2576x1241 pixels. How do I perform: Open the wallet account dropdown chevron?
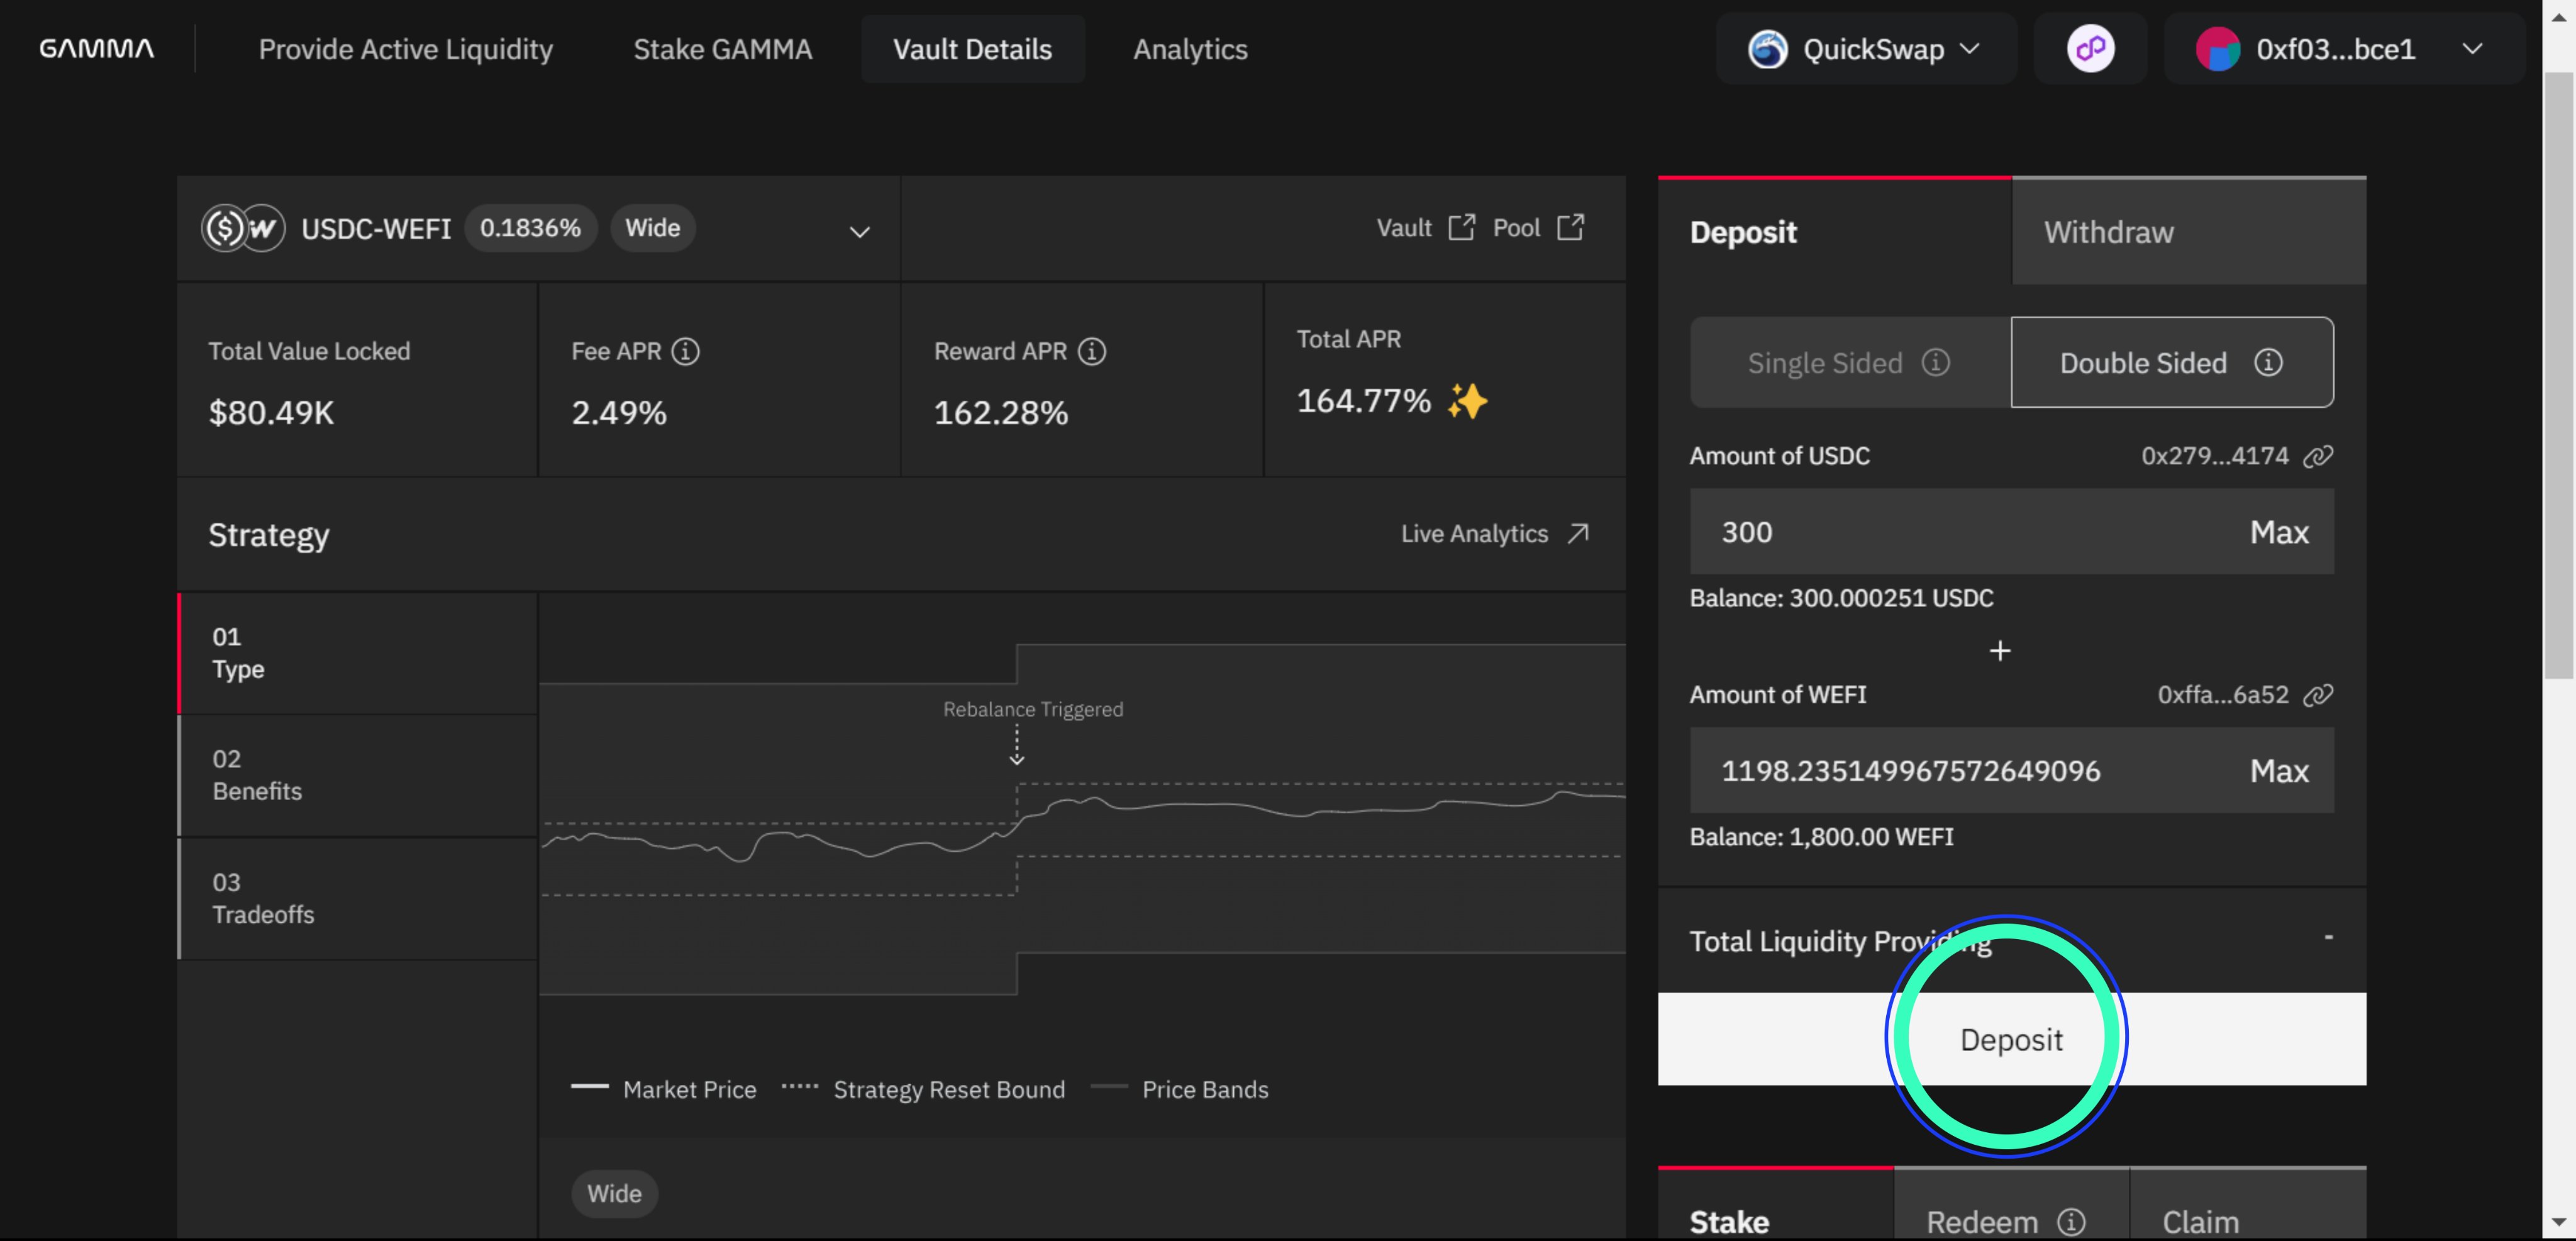coord(2471,49)
